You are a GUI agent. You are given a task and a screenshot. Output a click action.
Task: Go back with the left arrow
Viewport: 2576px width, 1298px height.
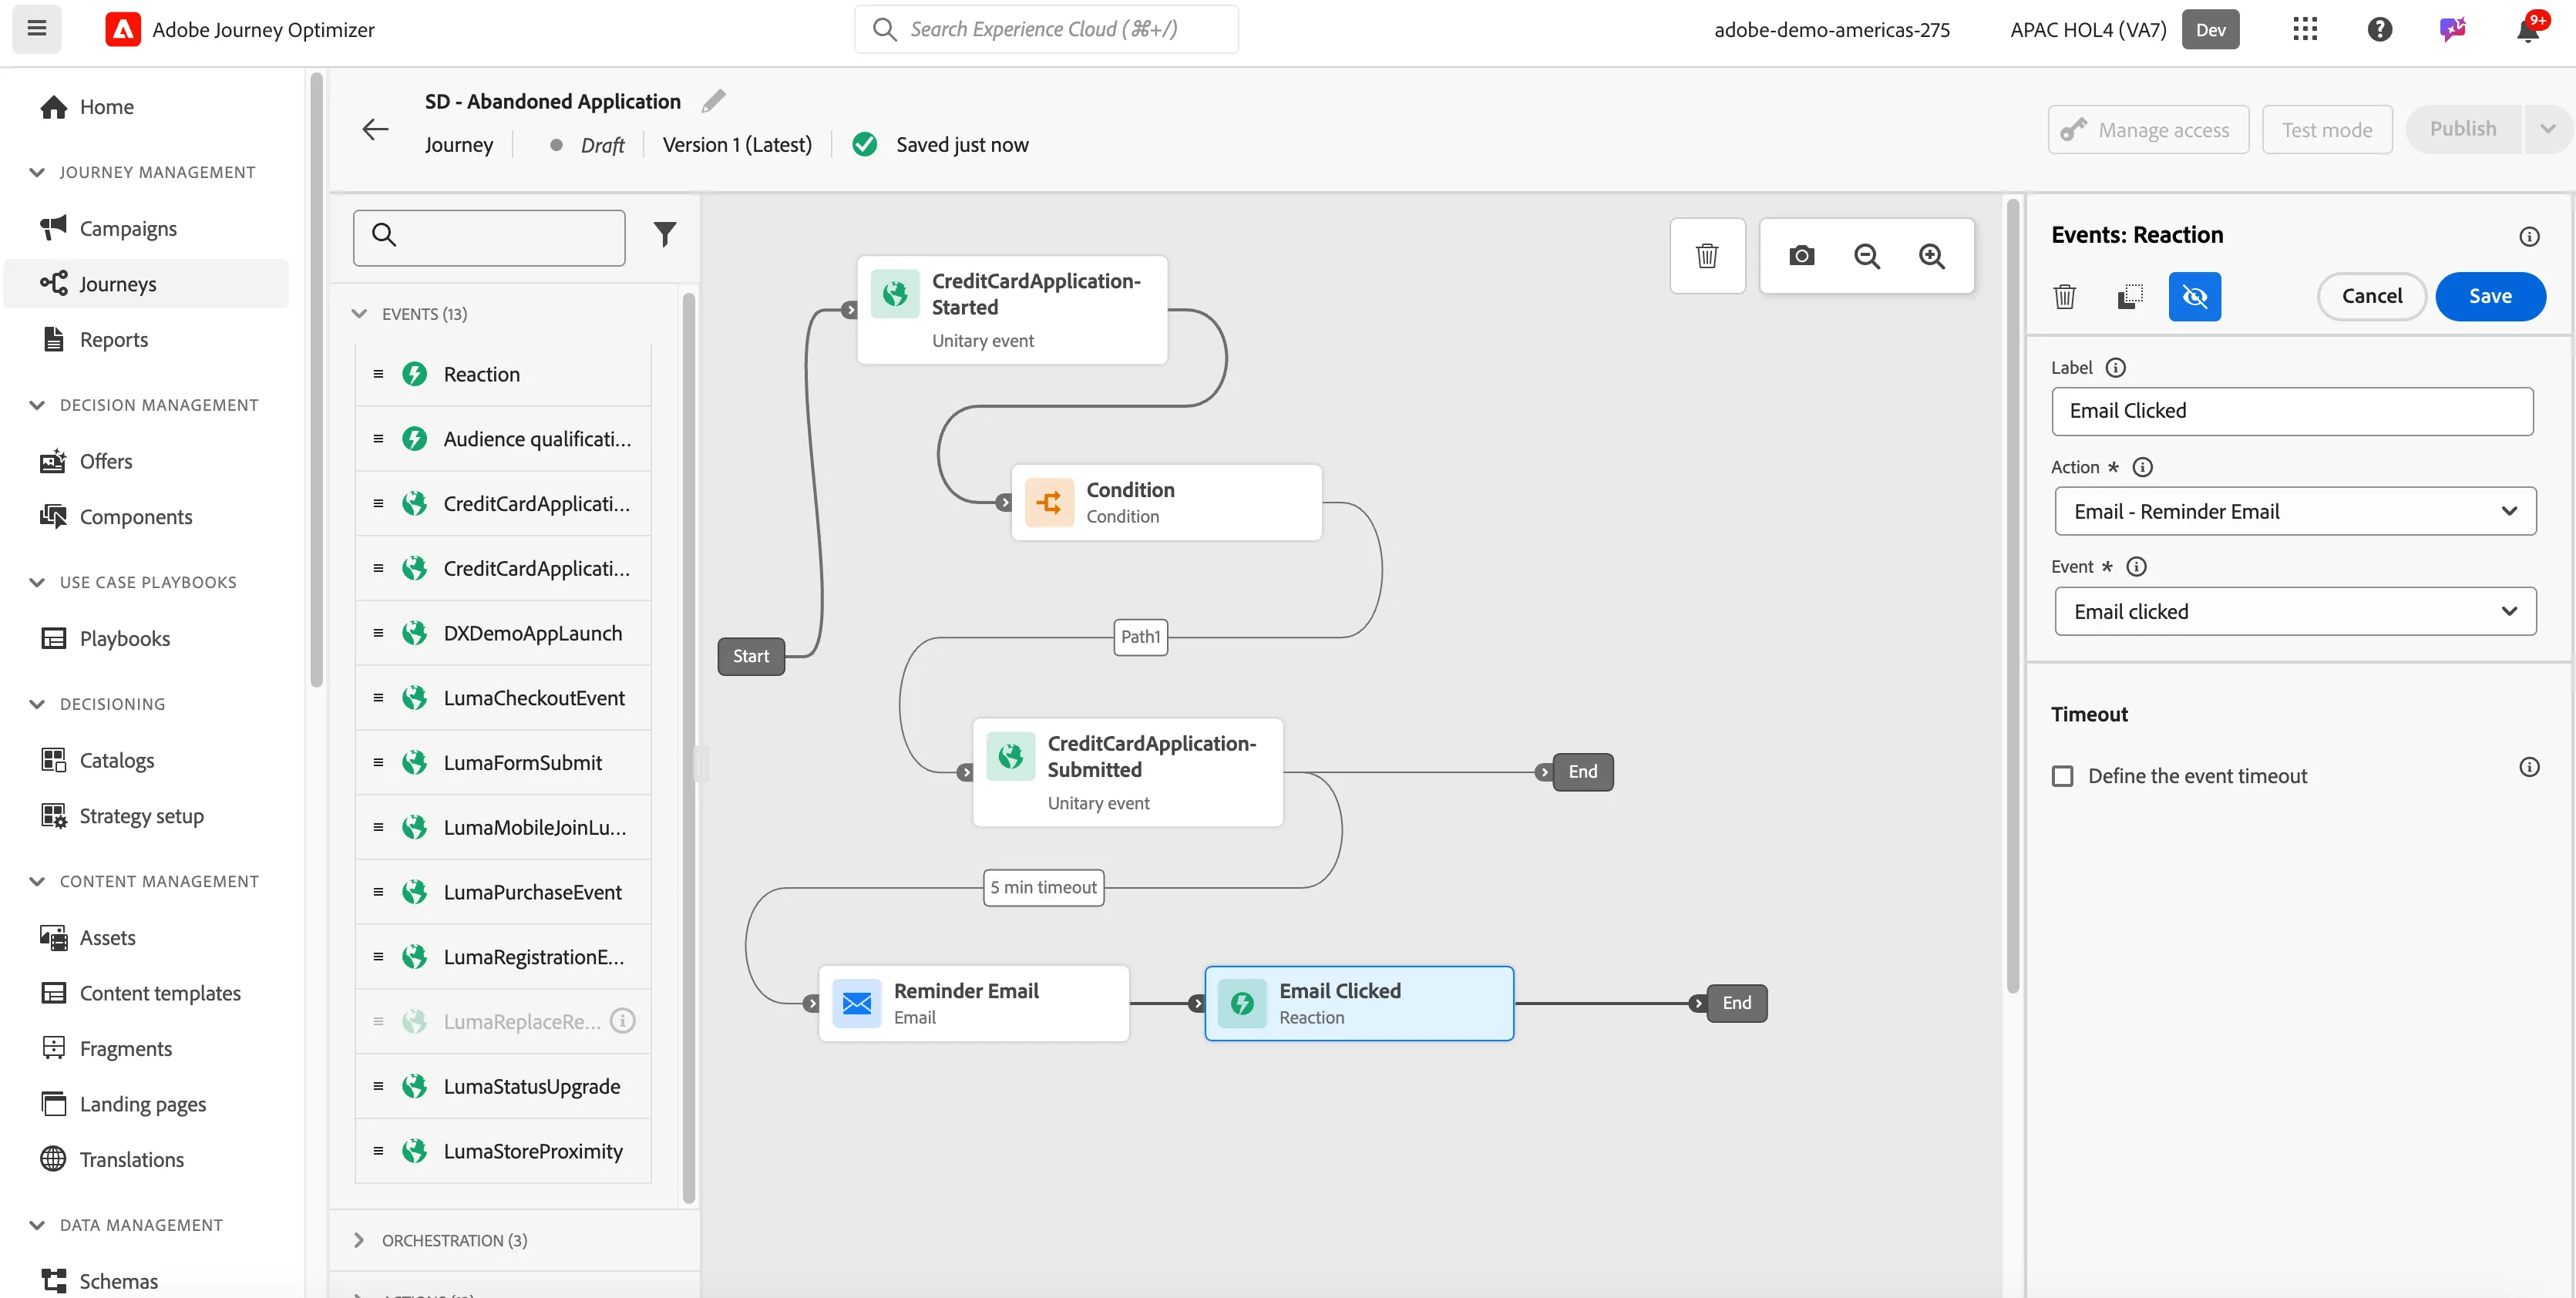coord(375,129)
